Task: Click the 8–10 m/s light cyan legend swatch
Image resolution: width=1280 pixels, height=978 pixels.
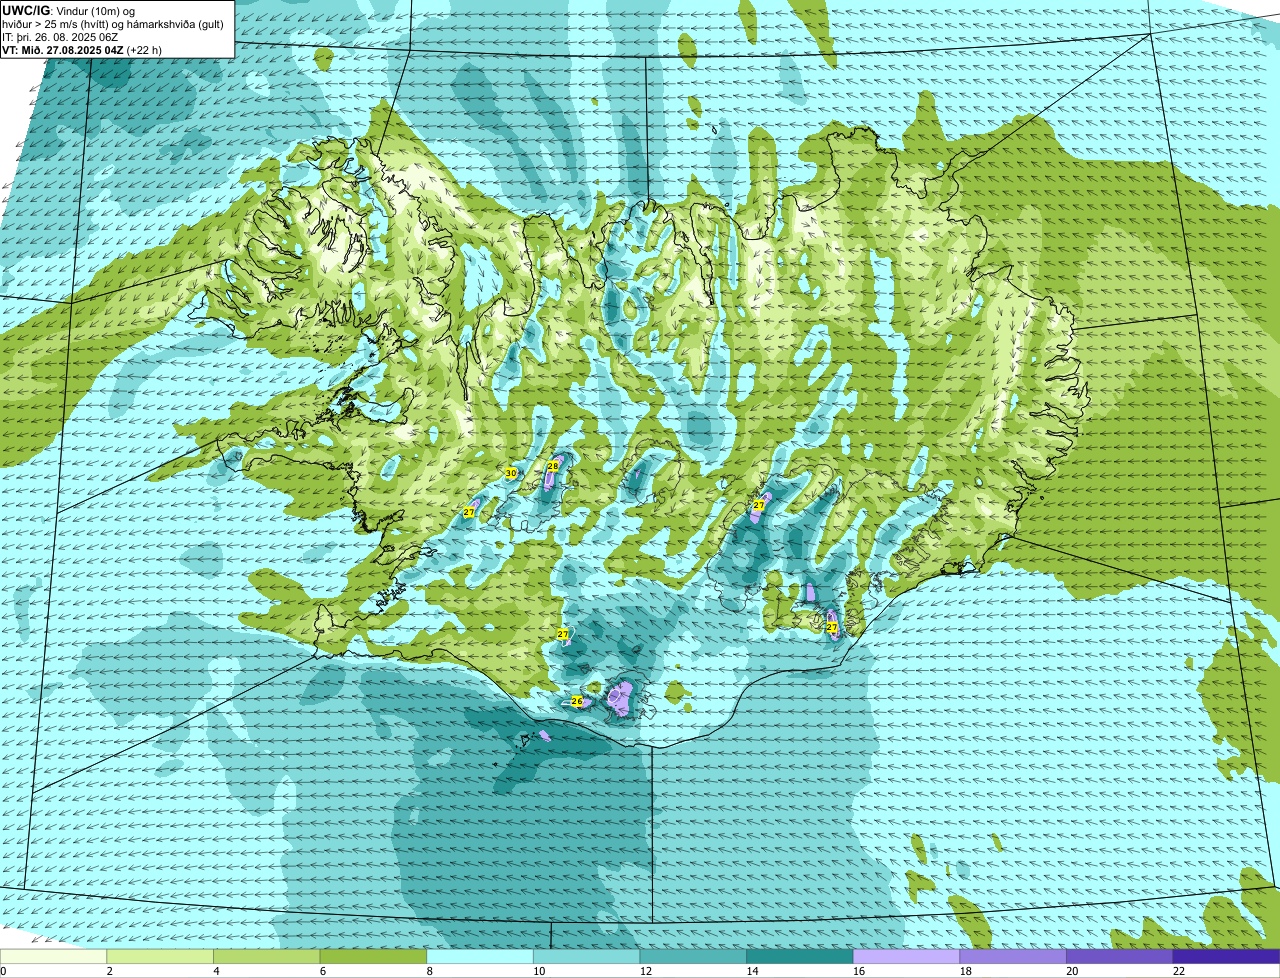Action: pyautogui.click(x=480, y=956)
